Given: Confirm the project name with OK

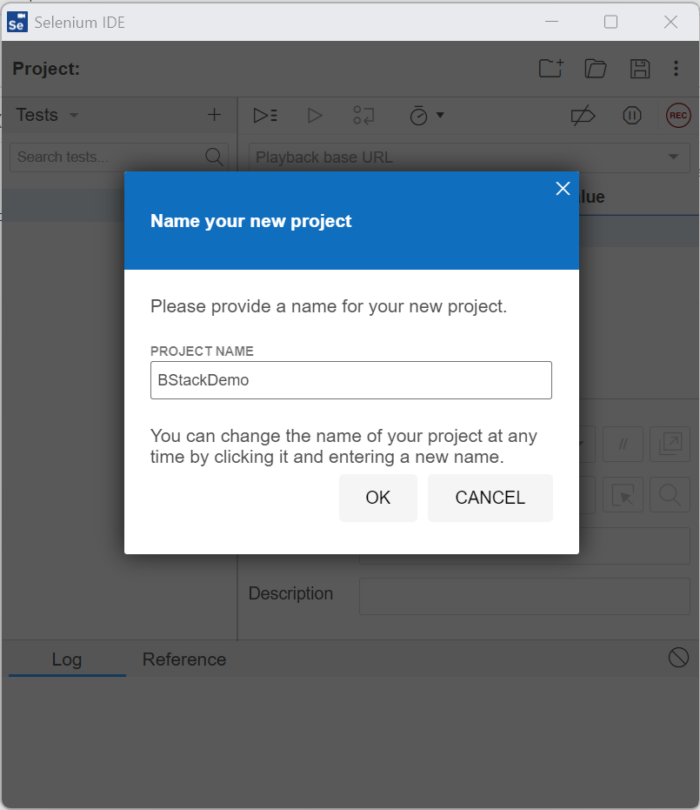Looking at the screenshot, I should [x=378, y=496].
